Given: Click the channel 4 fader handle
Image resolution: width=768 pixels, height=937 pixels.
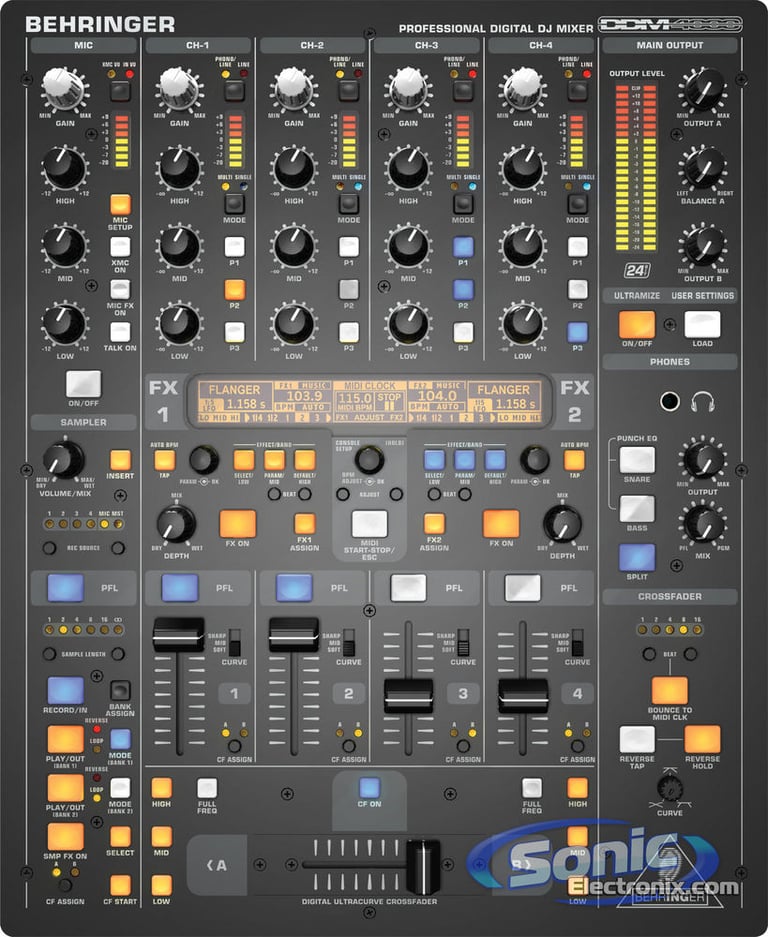Looking at the screenshot, I should [x=523, y=696].
